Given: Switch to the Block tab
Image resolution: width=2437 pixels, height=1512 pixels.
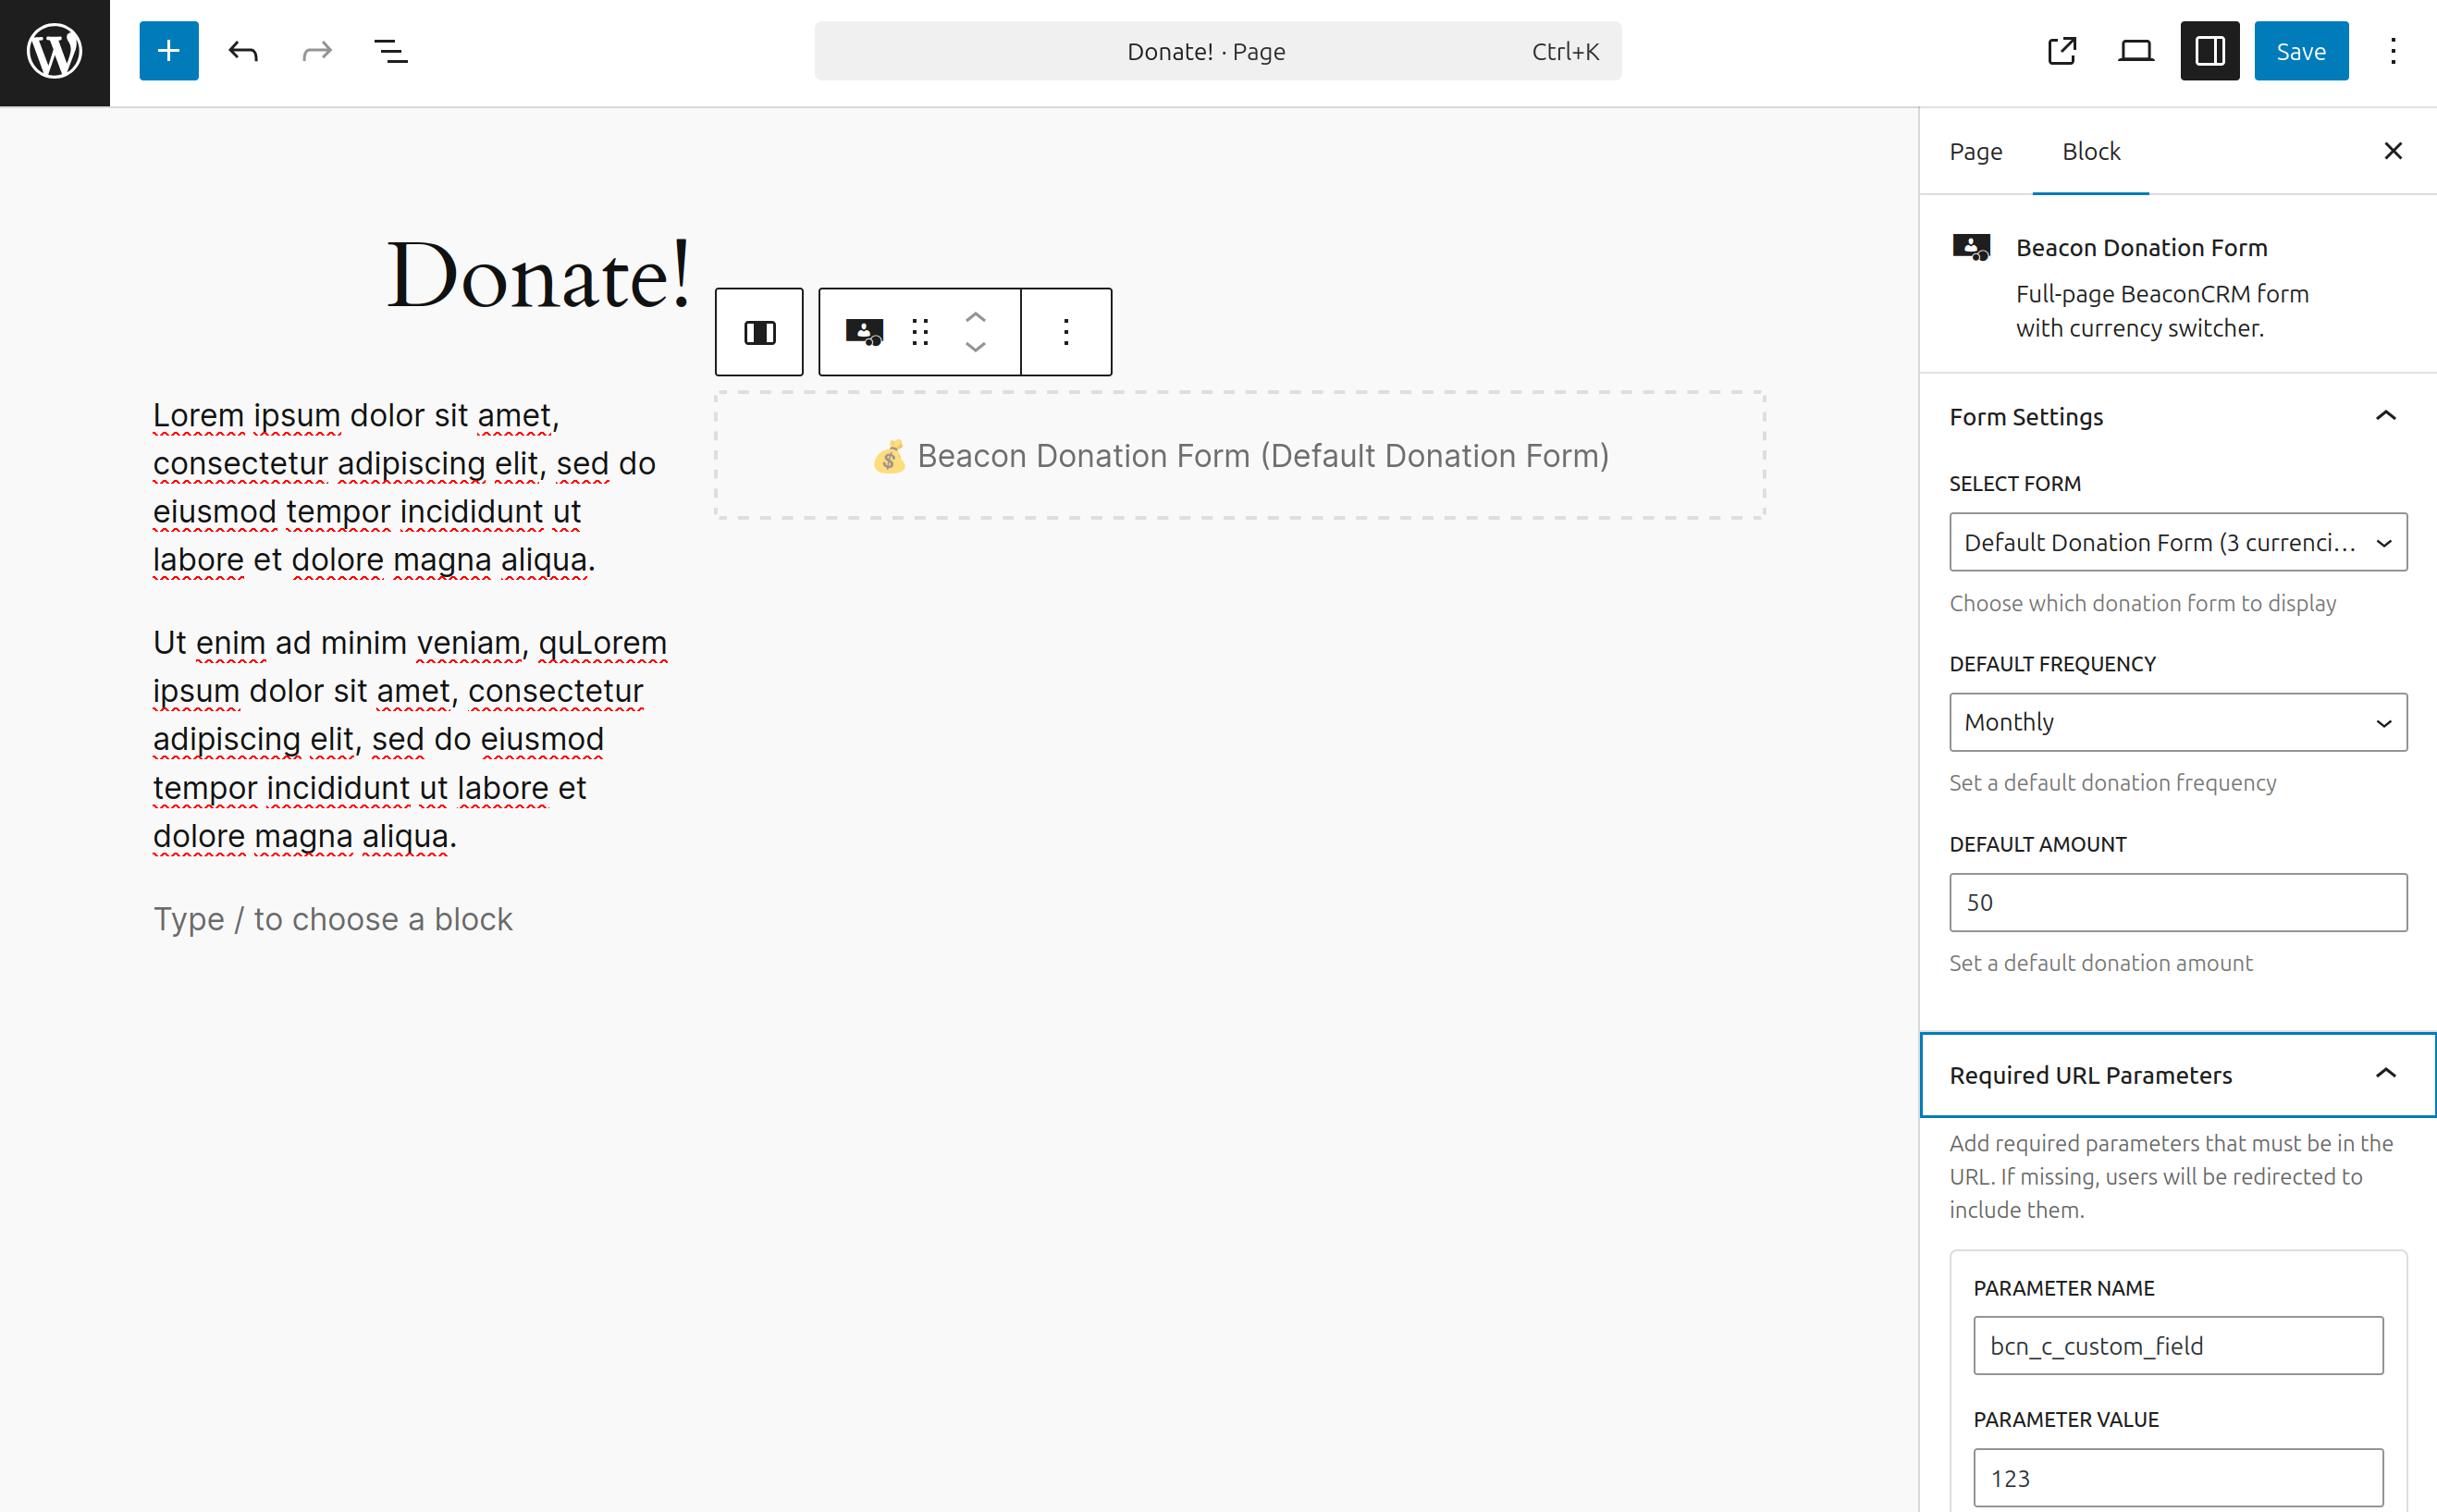Looking at the screenshot, I should click(2091, 151).
